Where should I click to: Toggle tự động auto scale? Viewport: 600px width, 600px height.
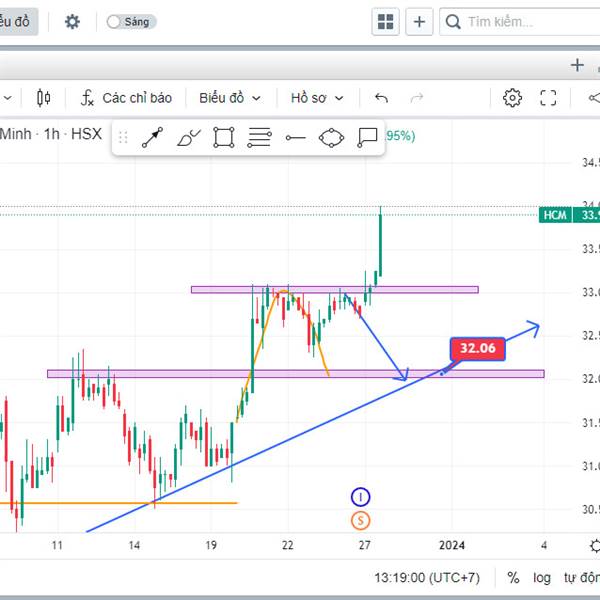[582, 578]
